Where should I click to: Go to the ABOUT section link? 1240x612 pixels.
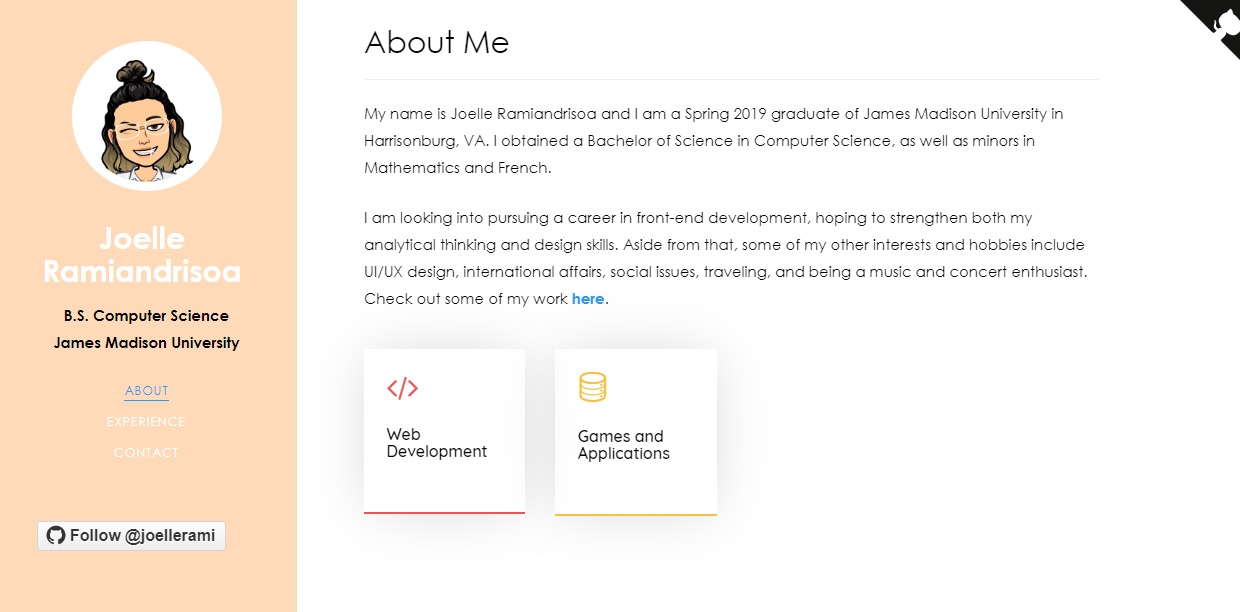coord(147,391)
